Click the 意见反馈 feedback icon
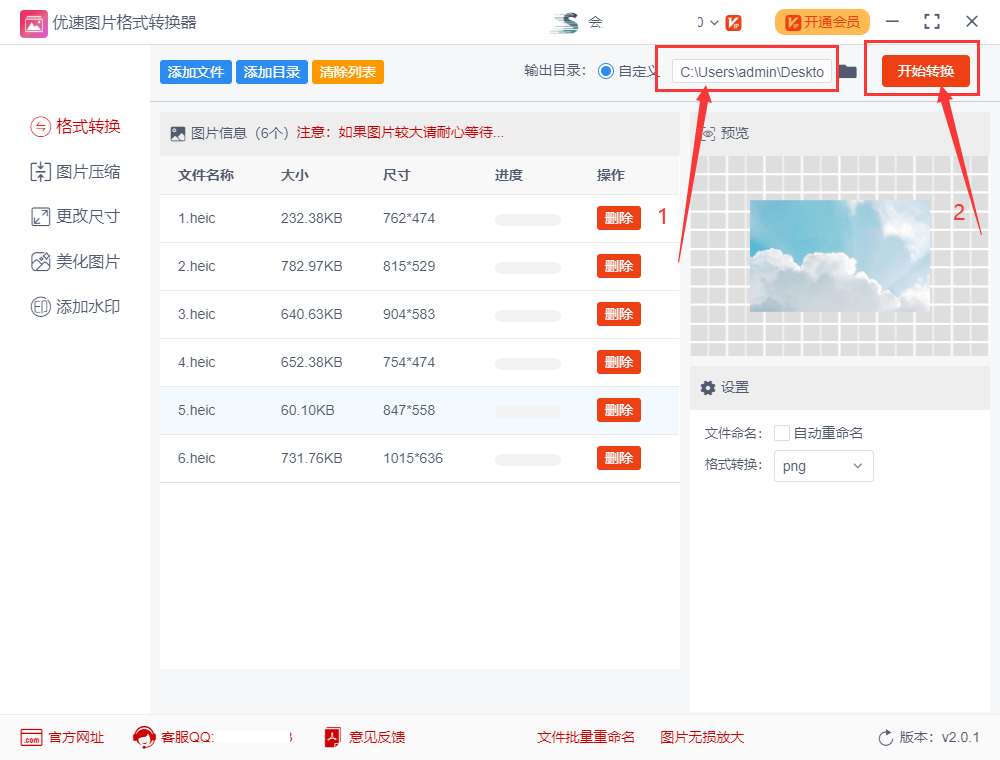The height and width of the screenshot is (760, 1000). [330, 737]
